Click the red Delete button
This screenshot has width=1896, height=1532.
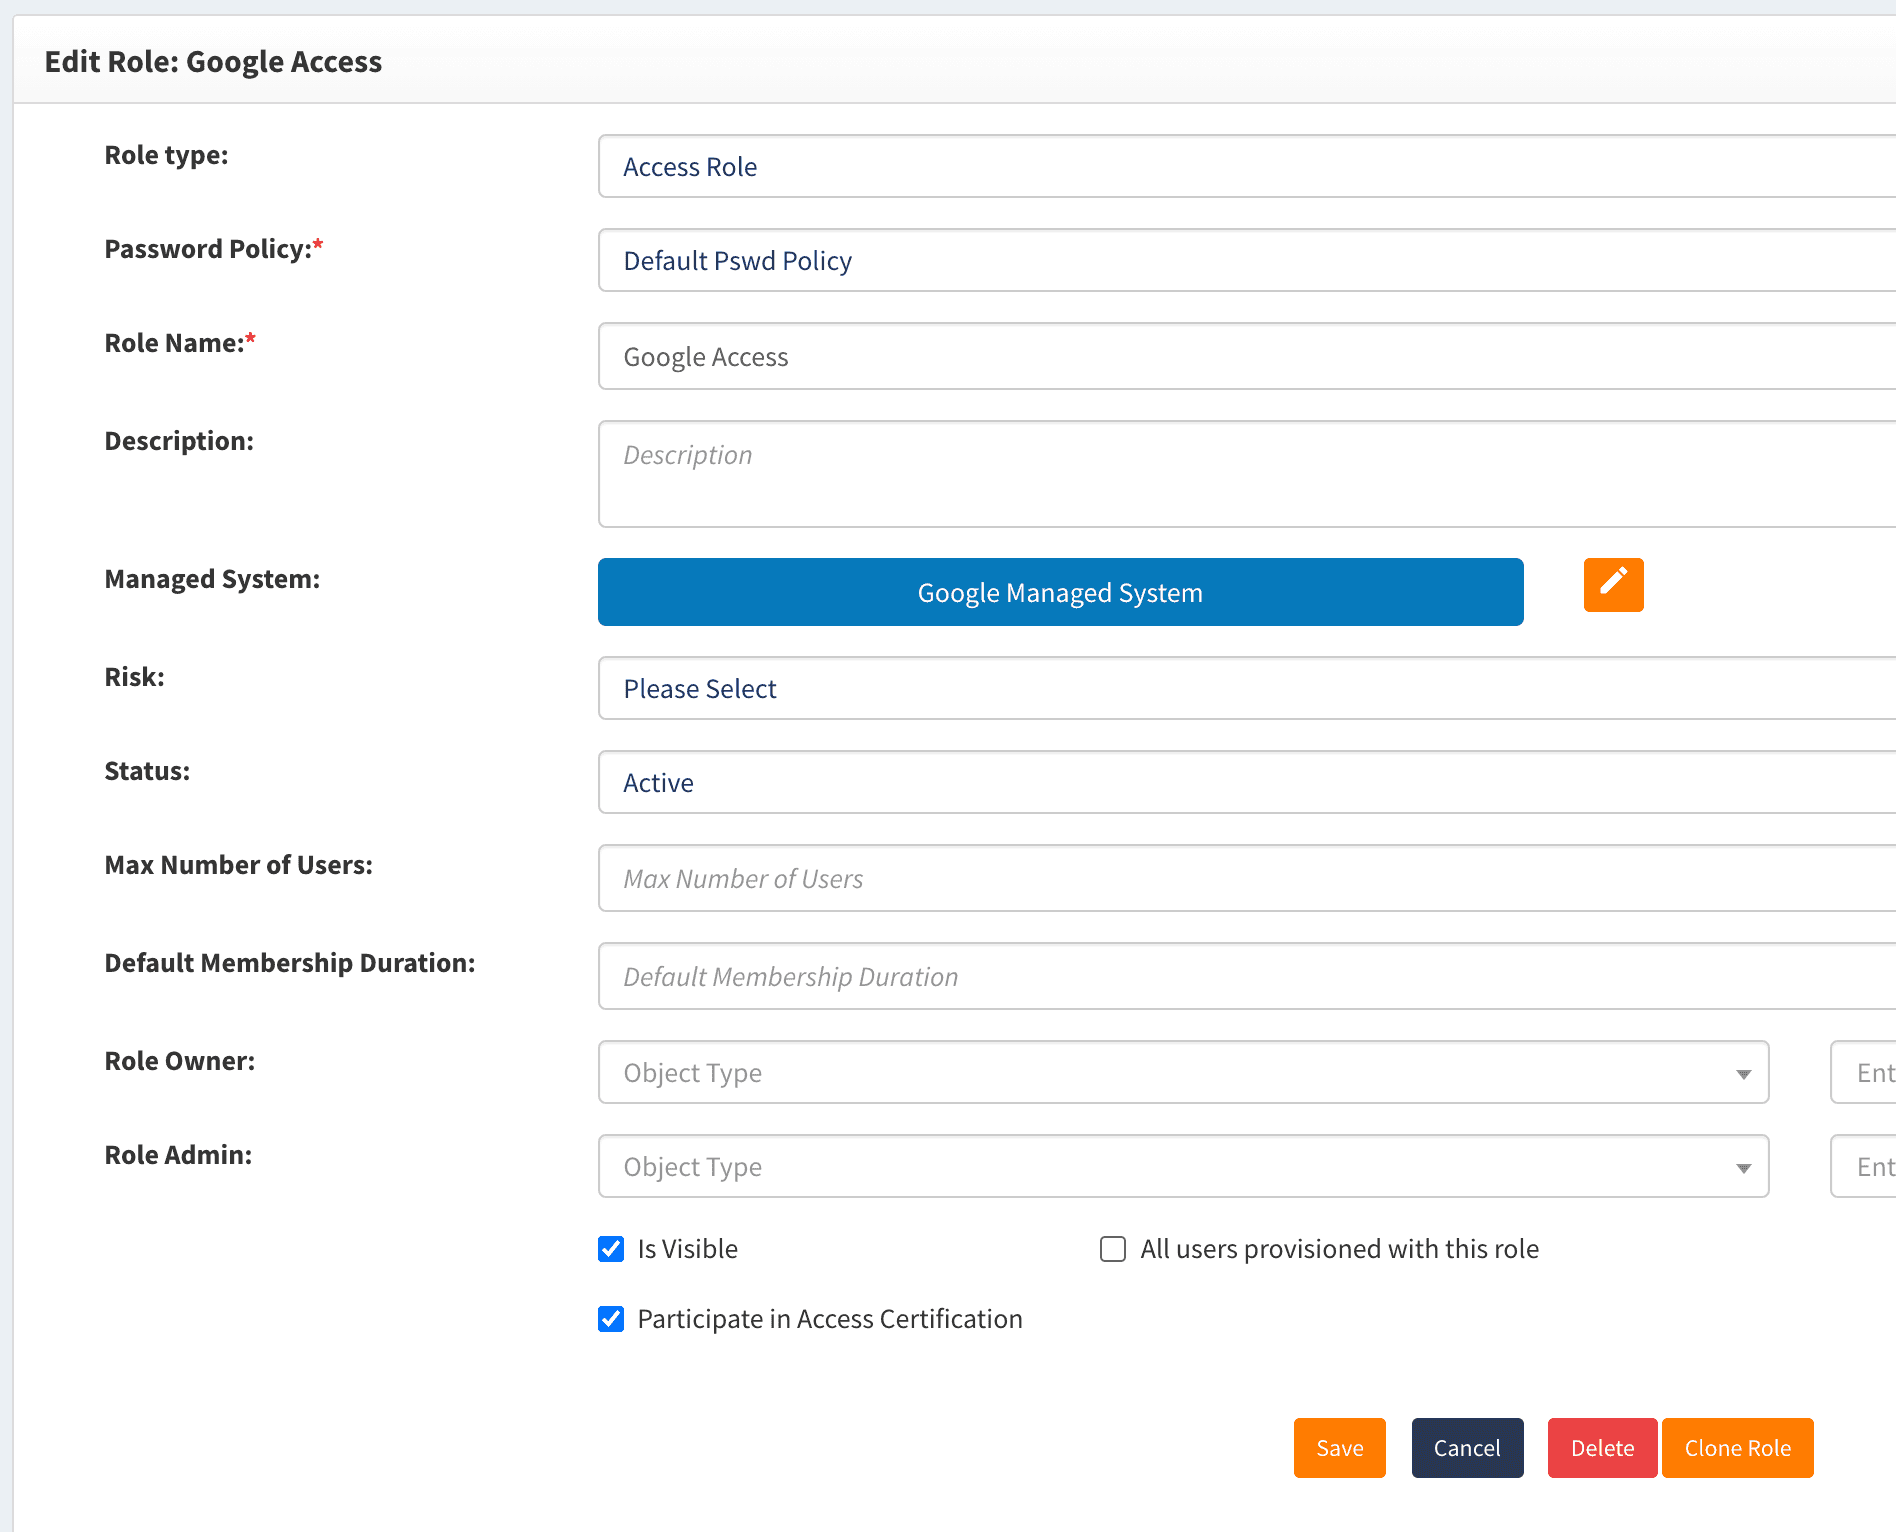tap(1602, 1448)
